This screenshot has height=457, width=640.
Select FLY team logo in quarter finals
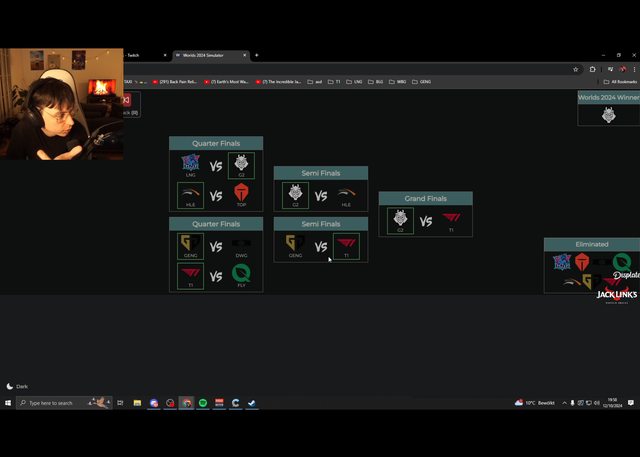pos(241,275)
